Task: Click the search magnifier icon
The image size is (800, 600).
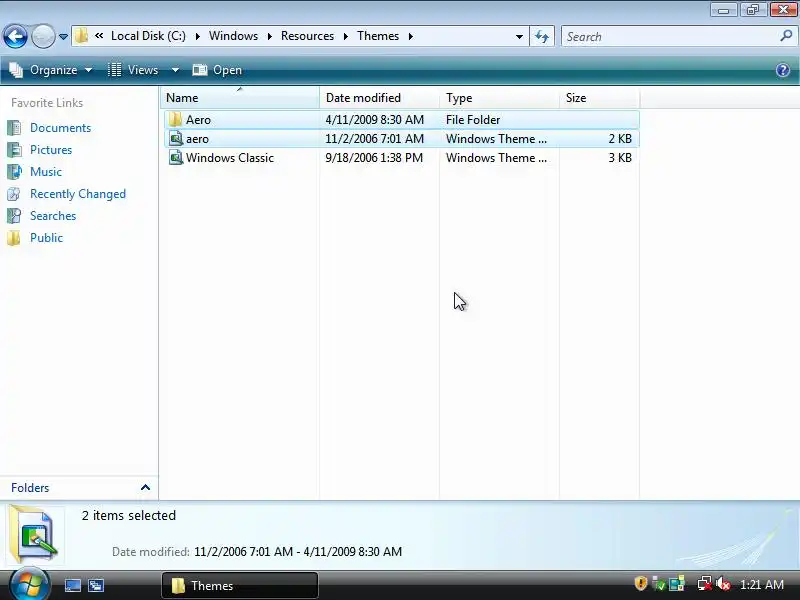Action: [786, 36]
